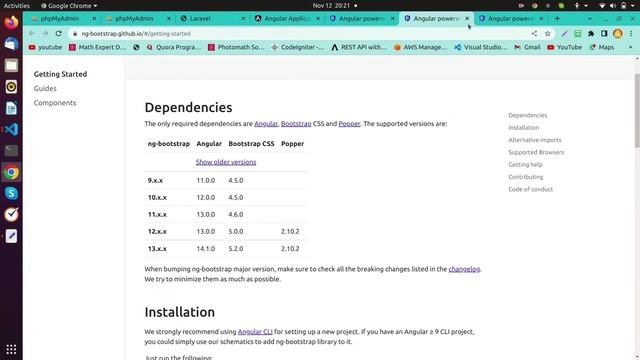
Task: Open the Maps bookmark
Action: 602,47
